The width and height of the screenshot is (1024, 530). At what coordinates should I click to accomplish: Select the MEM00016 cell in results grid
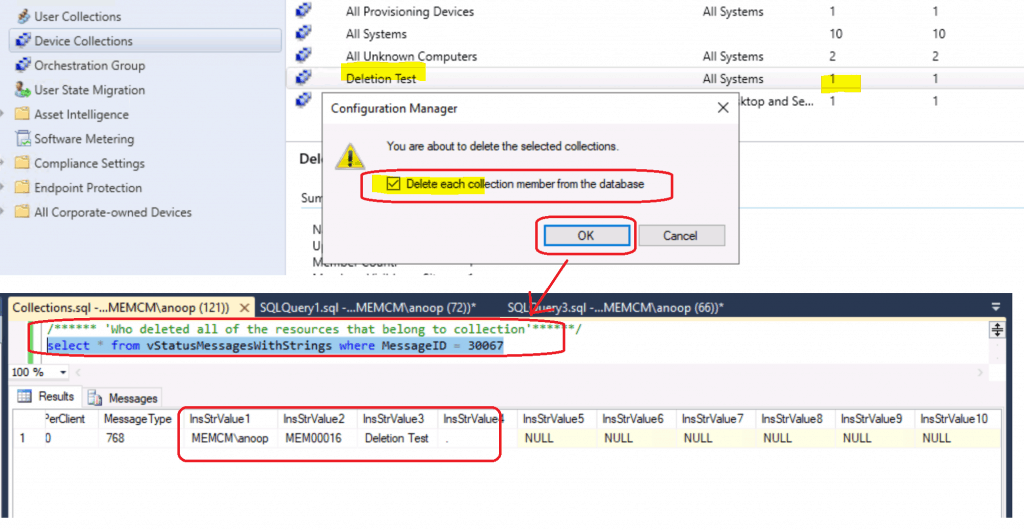pyautogui.click(x=314, y=438)
